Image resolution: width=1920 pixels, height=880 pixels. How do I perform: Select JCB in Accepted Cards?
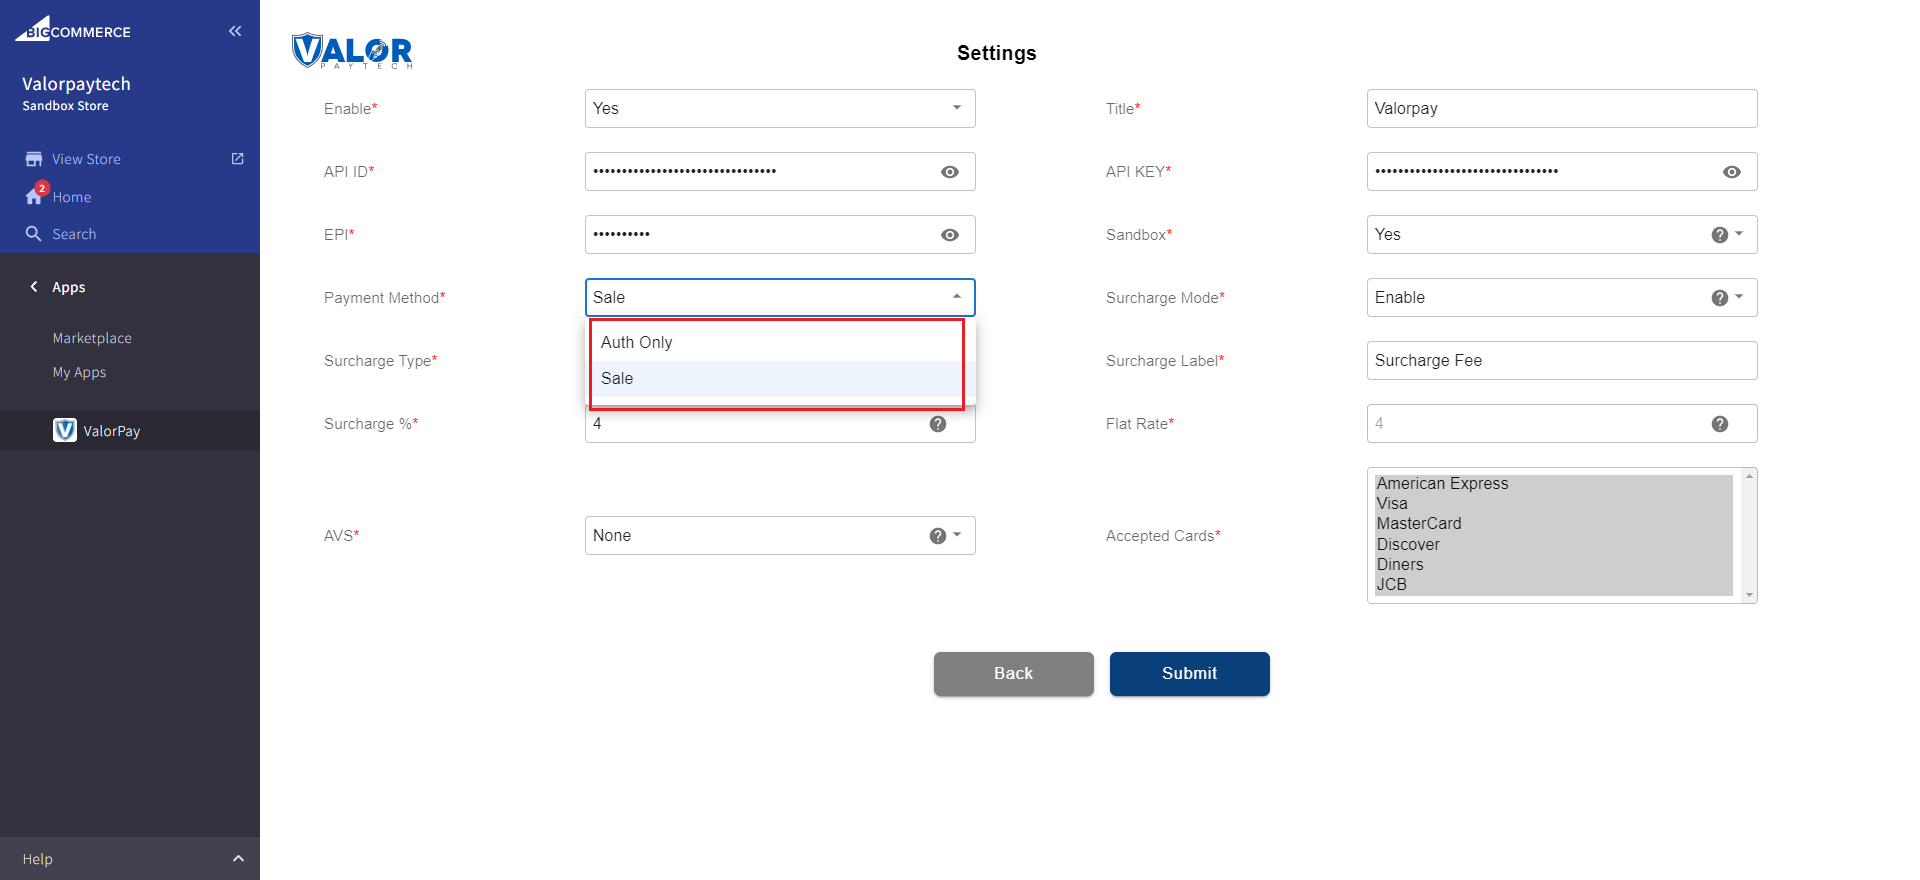pos(1553,585)
